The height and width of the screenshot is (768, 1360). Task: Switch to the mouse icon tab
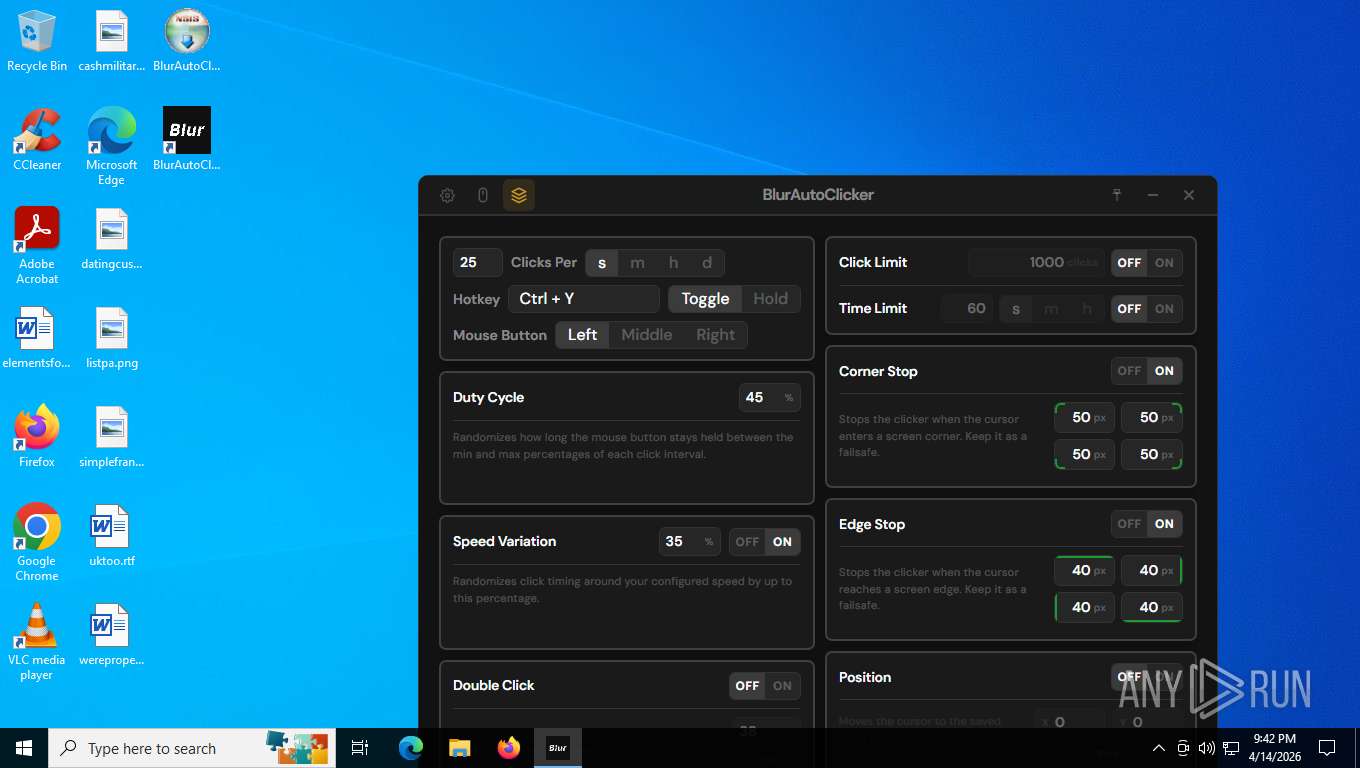pos(483,195)
